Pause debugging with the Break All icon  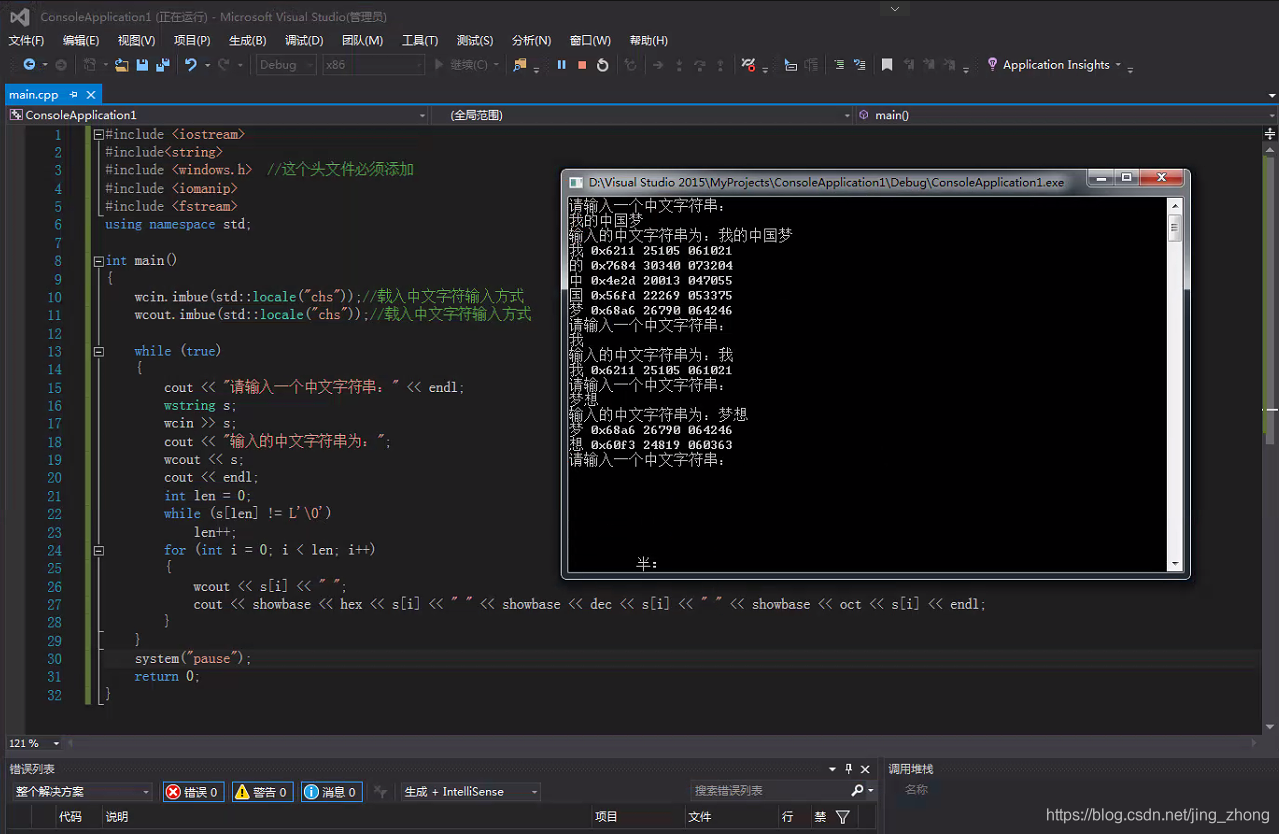click(561, 65)
